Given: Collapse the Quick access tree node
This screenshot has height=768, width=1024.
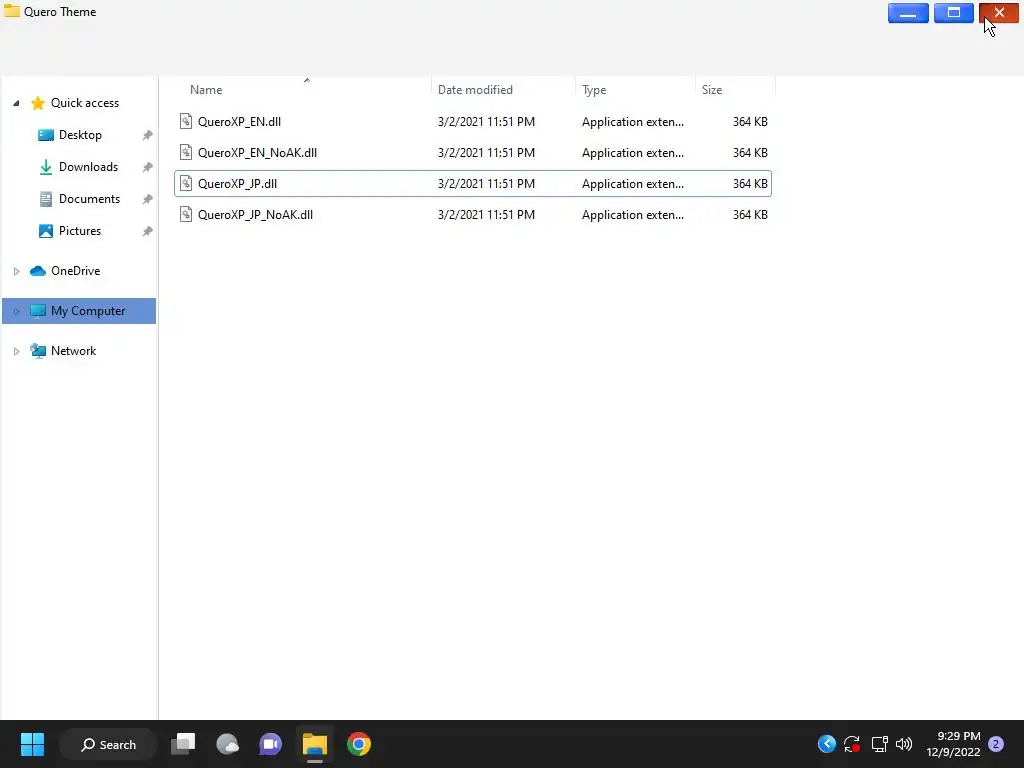Looking at the screenshot, I should [x=16, y=103].
